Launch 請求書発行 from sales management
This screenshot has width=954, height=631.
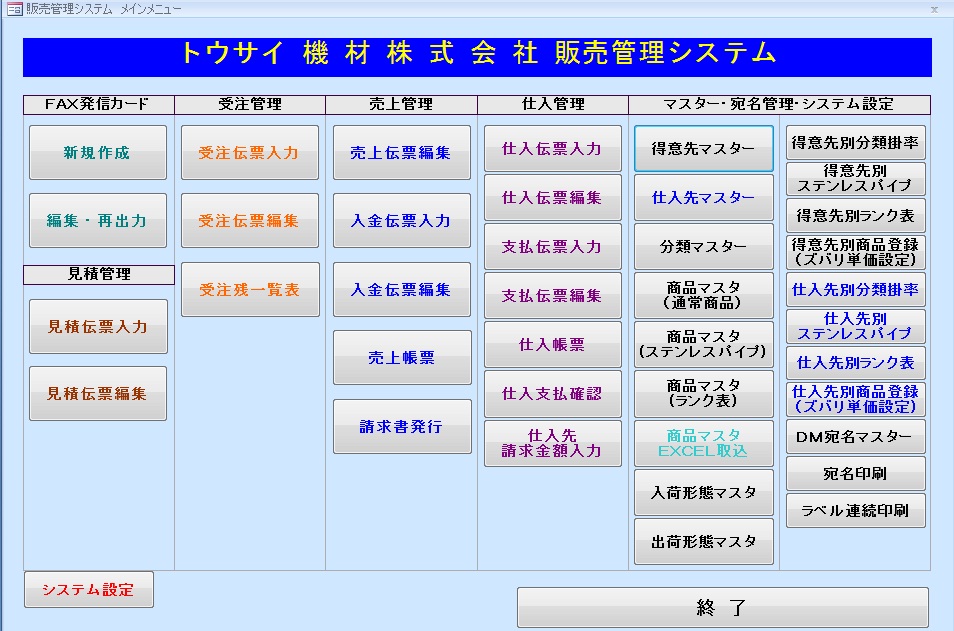coord(401,426)
